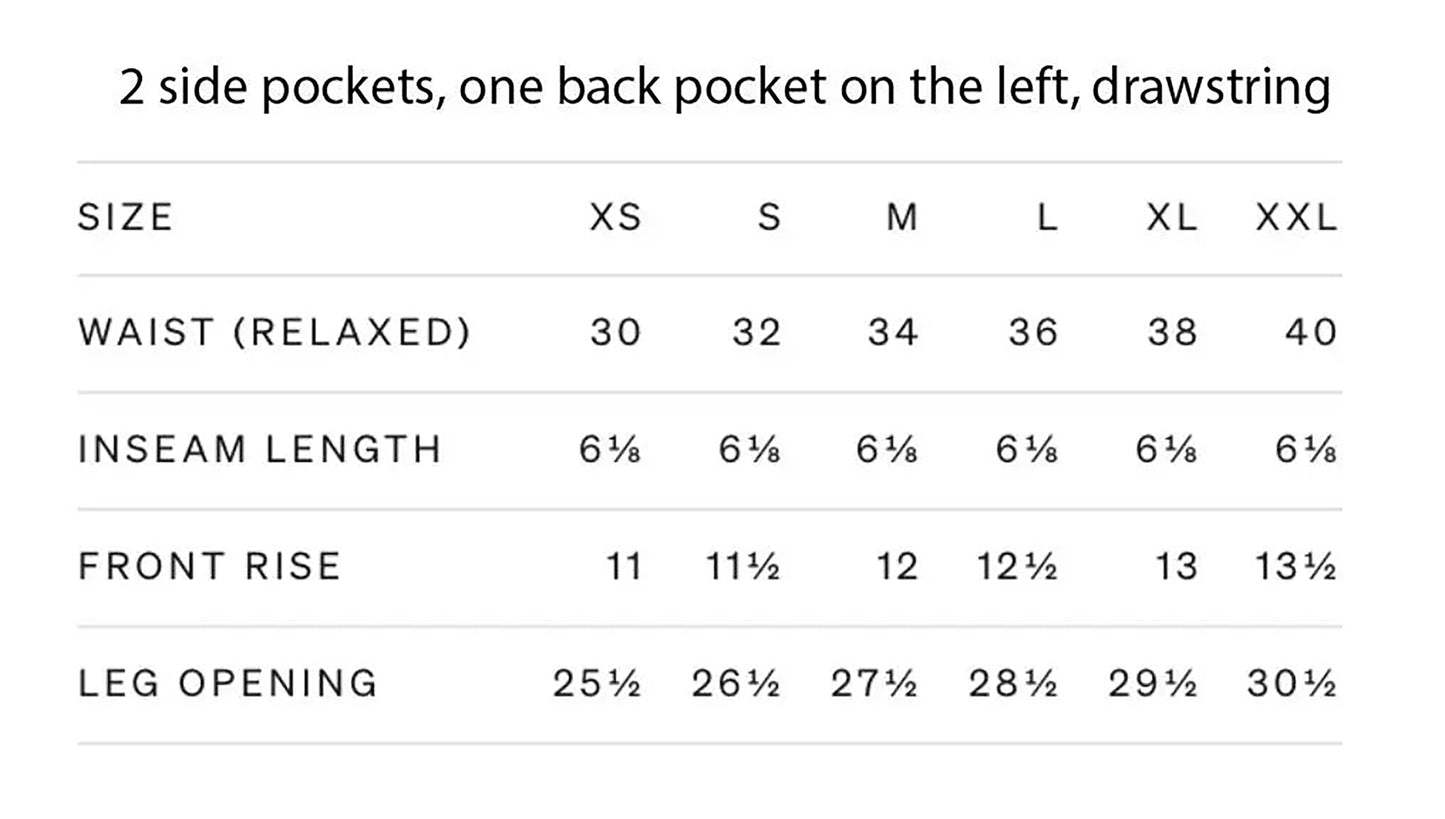The image size is (1445, 819).
Task: Click front rise value 12½ for L
Action: [x=1017, y=567]
